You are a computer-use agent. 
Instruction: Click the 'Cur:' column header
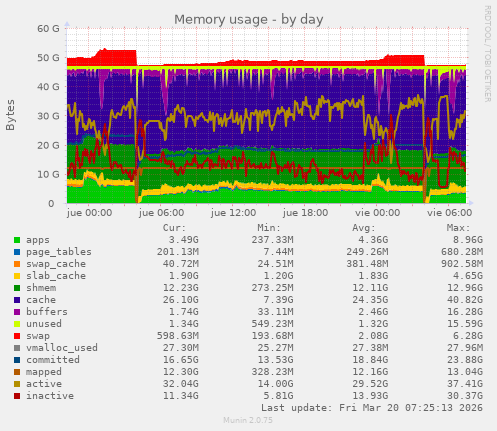(x=174, y=228)
